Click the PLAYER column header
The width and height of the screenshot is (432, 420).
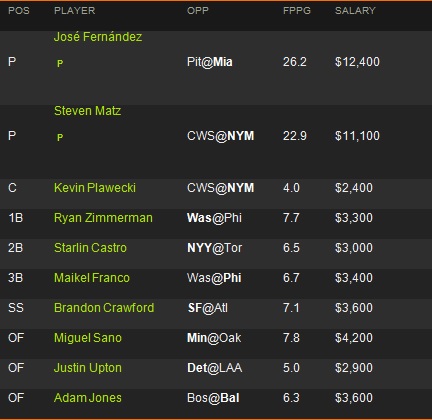point(75,11)
